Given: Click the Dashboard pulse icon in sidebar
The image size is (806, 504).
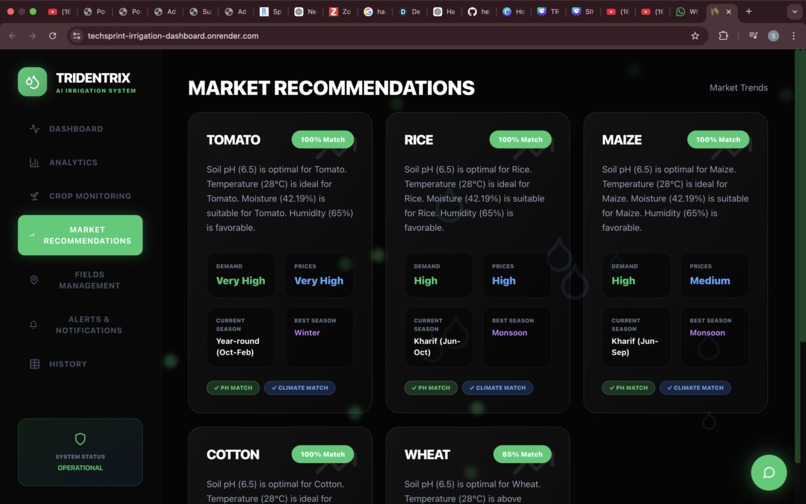Looking at the screenshot, I should (34, 129).
